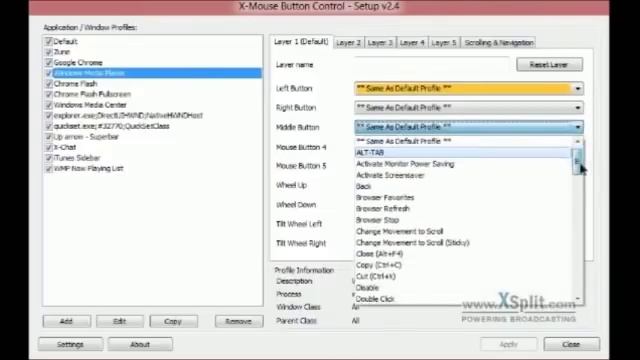Image resolution: width=640 pixels, height=360 pixels.
Task: Select Close (Alt+F4) option
Action: [x=463, y=254]
